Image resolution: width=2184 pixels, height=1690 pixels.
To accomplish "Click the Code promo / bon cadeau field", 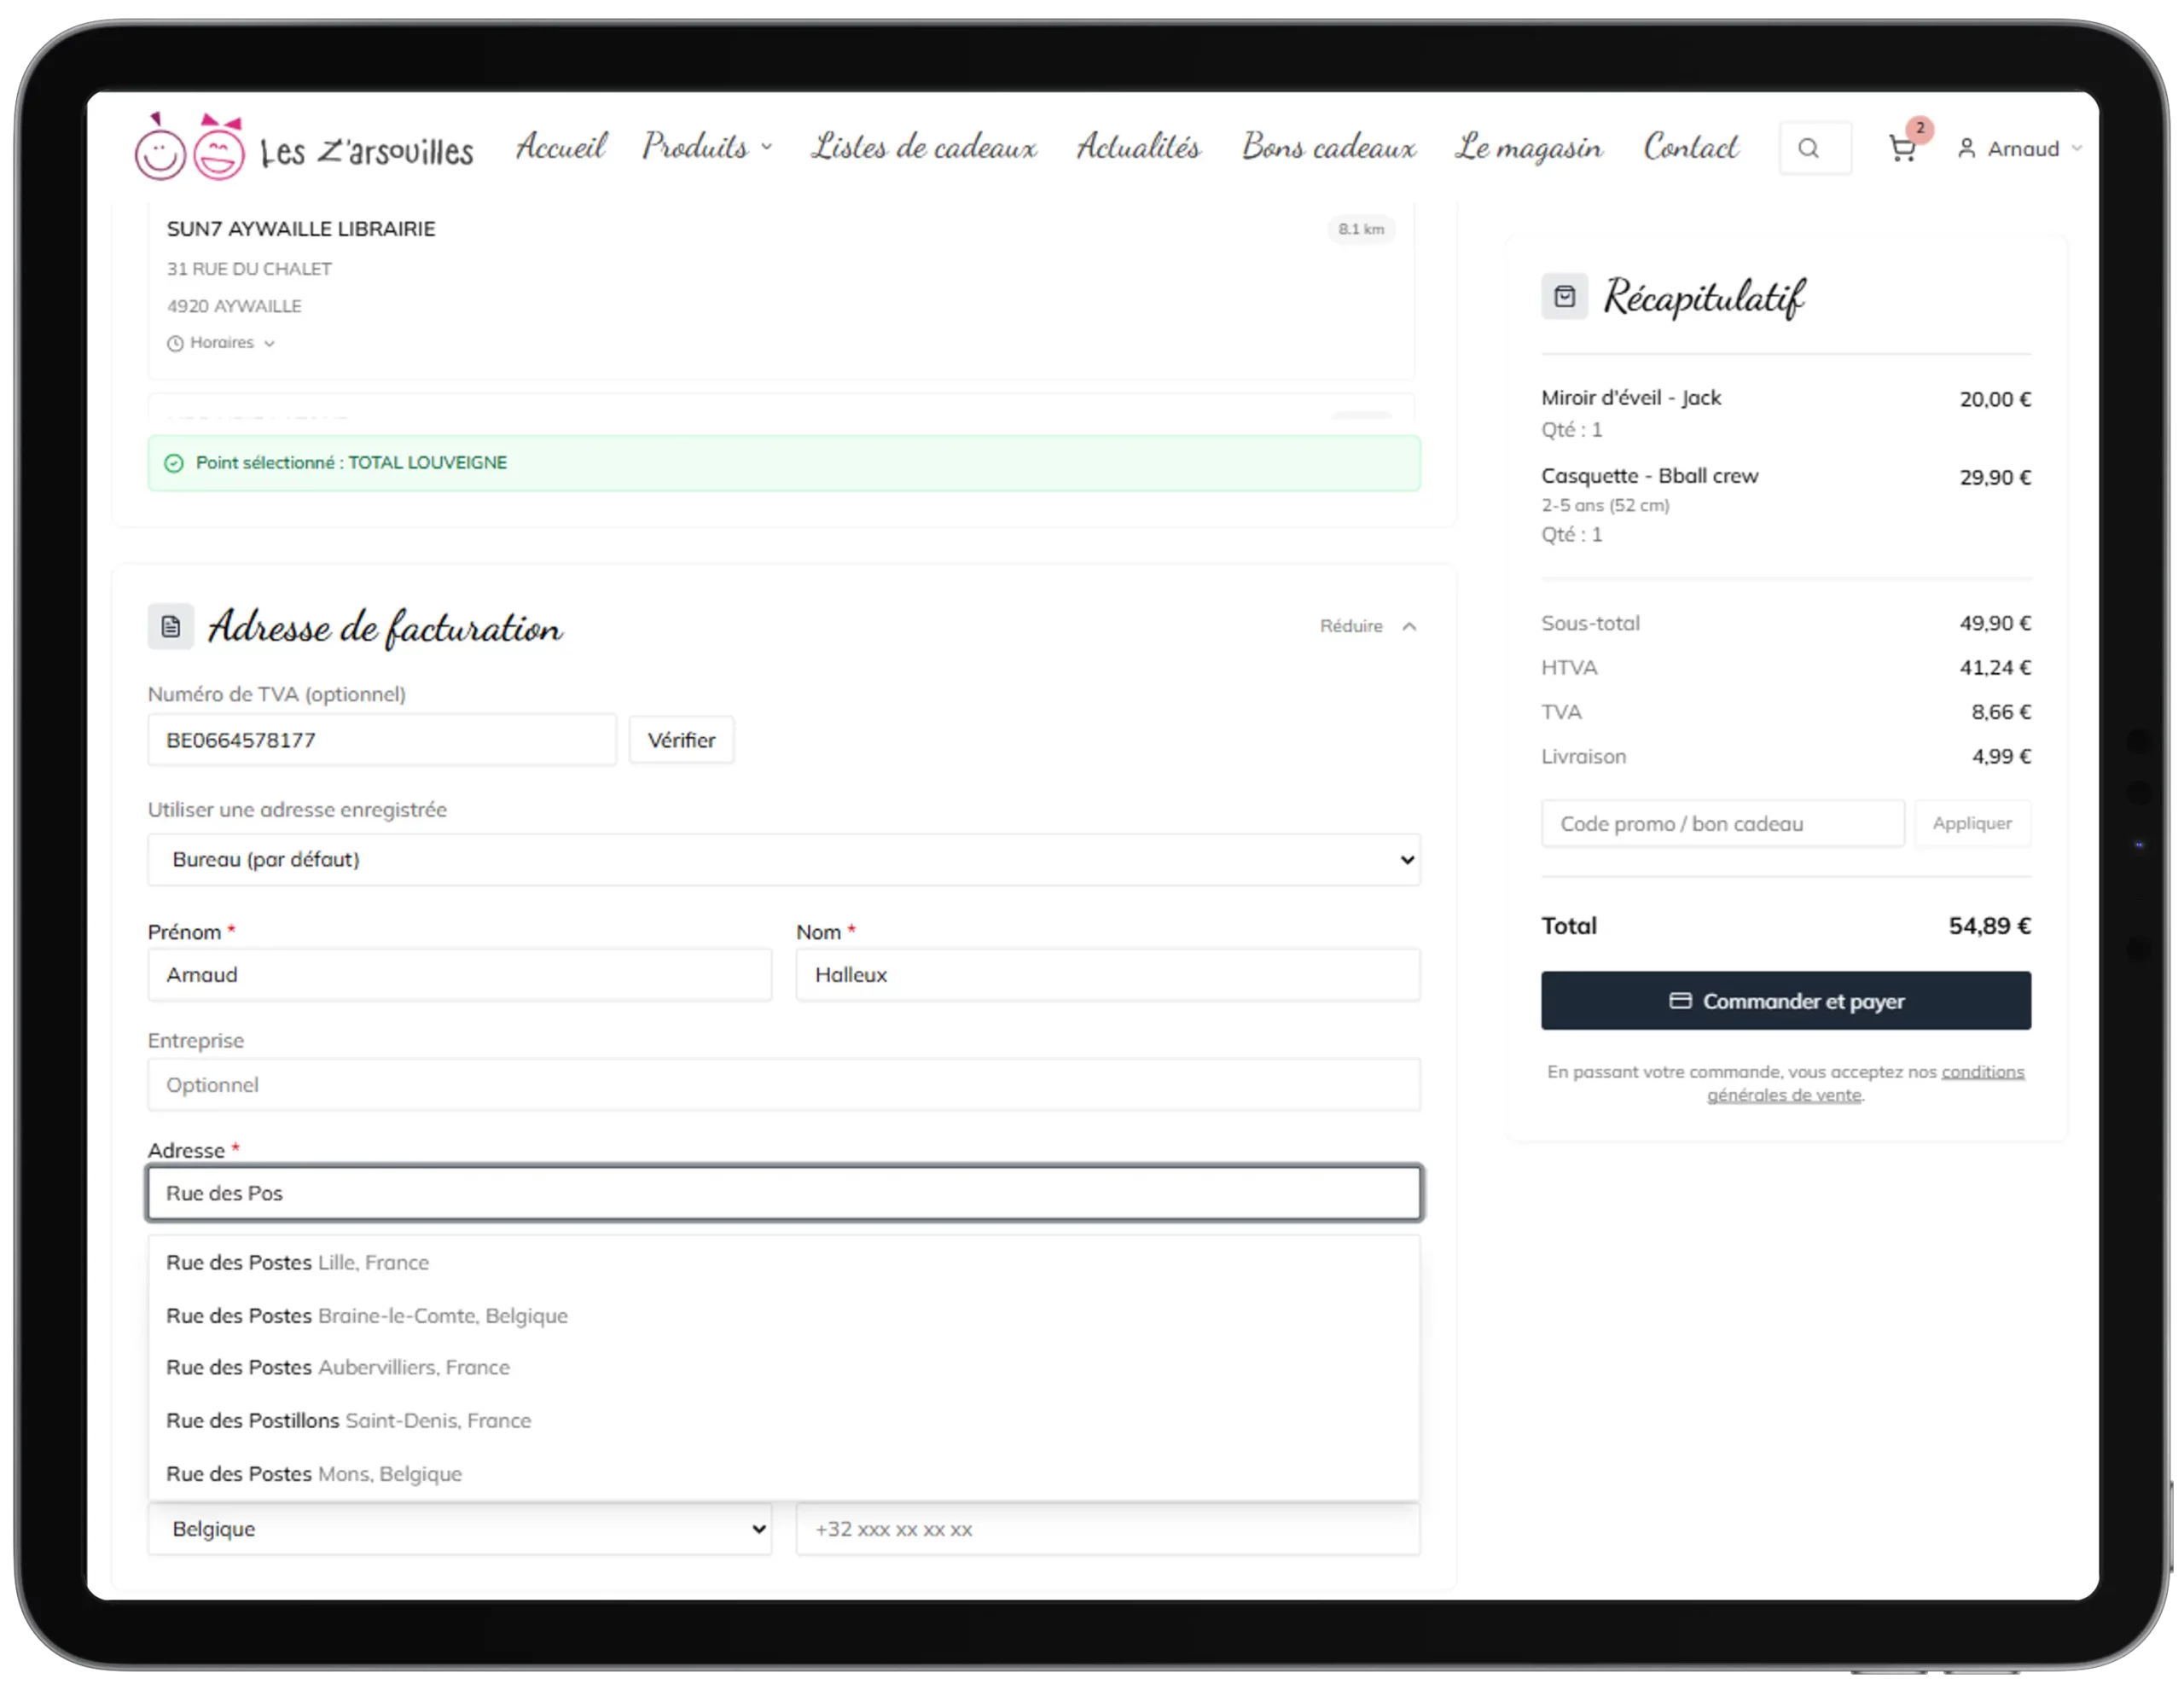I will point(1722,823).
